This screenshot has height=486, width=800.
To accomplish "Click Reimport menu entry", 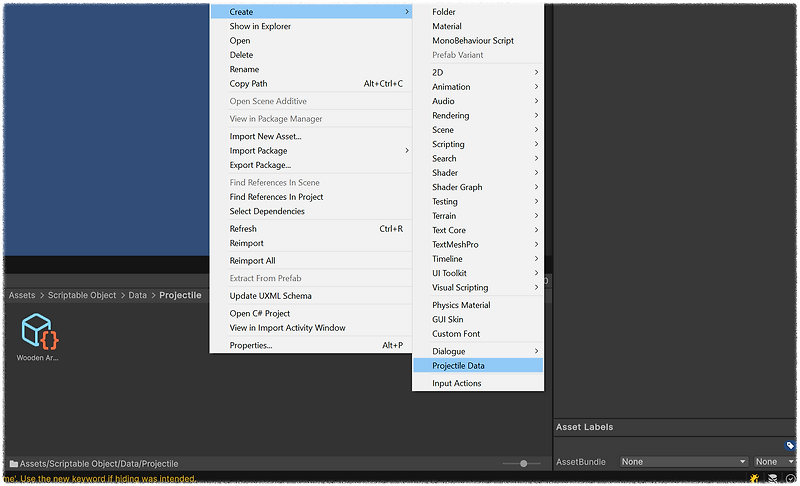I will point(311,243).
